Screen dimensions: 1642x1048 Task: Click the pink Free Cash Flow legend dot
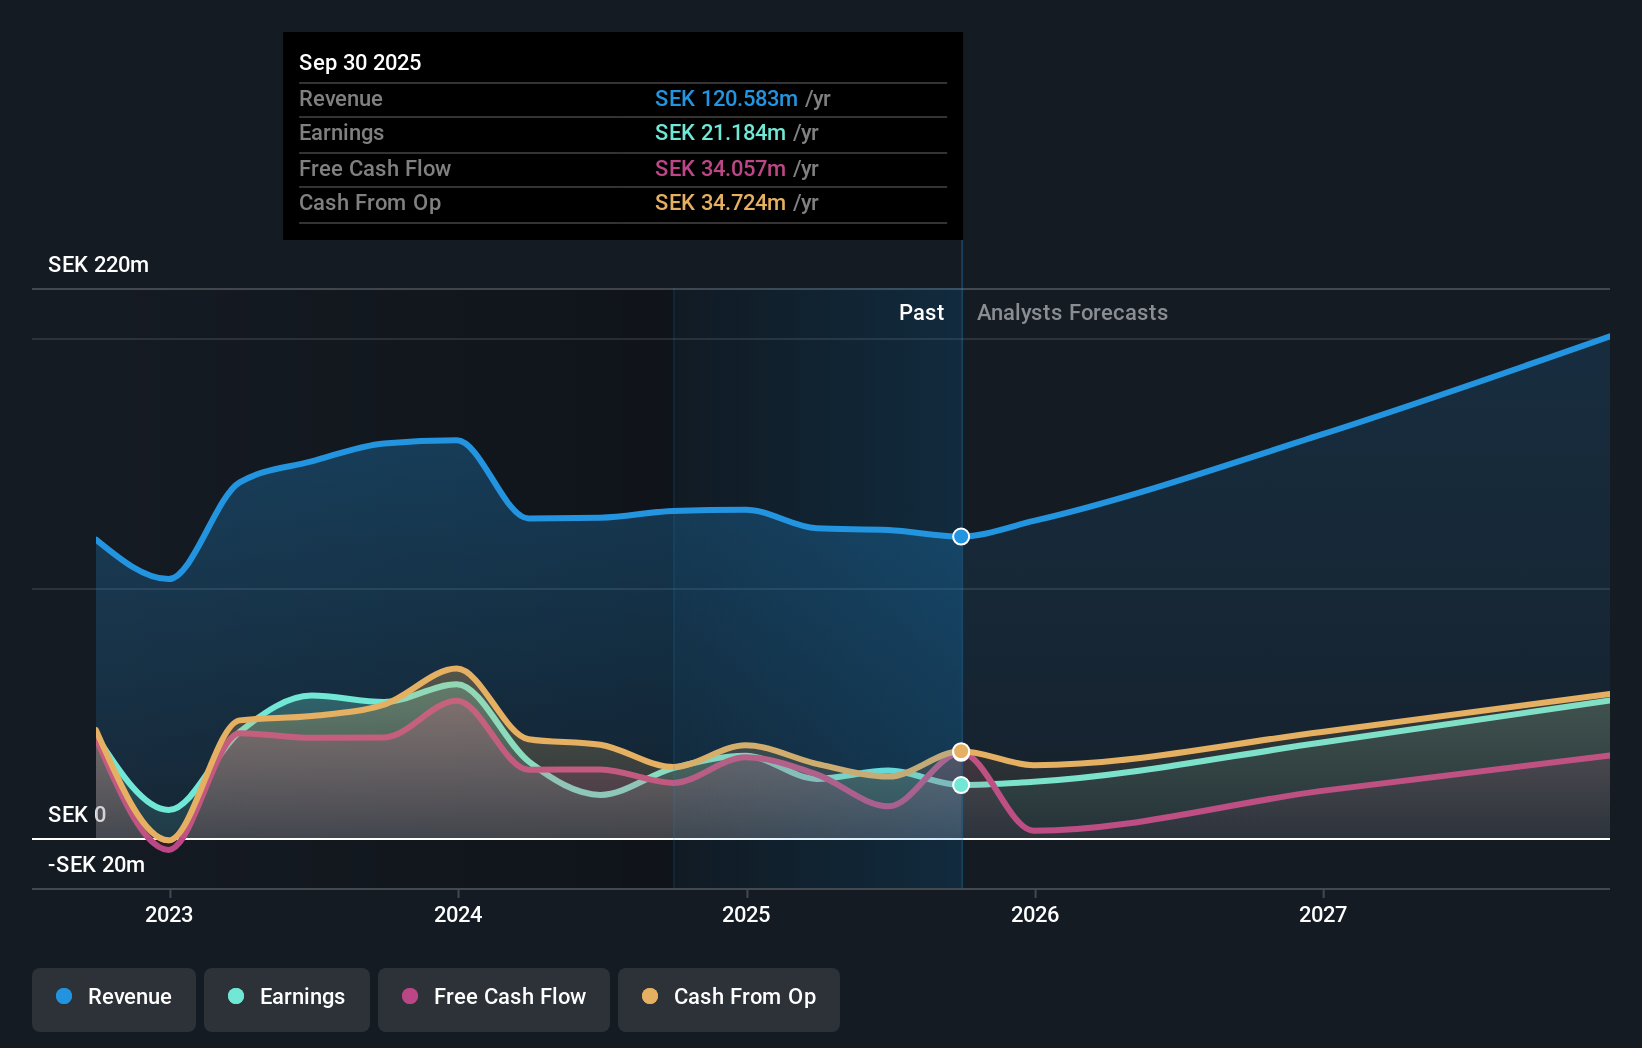click(x=412, y=997)
